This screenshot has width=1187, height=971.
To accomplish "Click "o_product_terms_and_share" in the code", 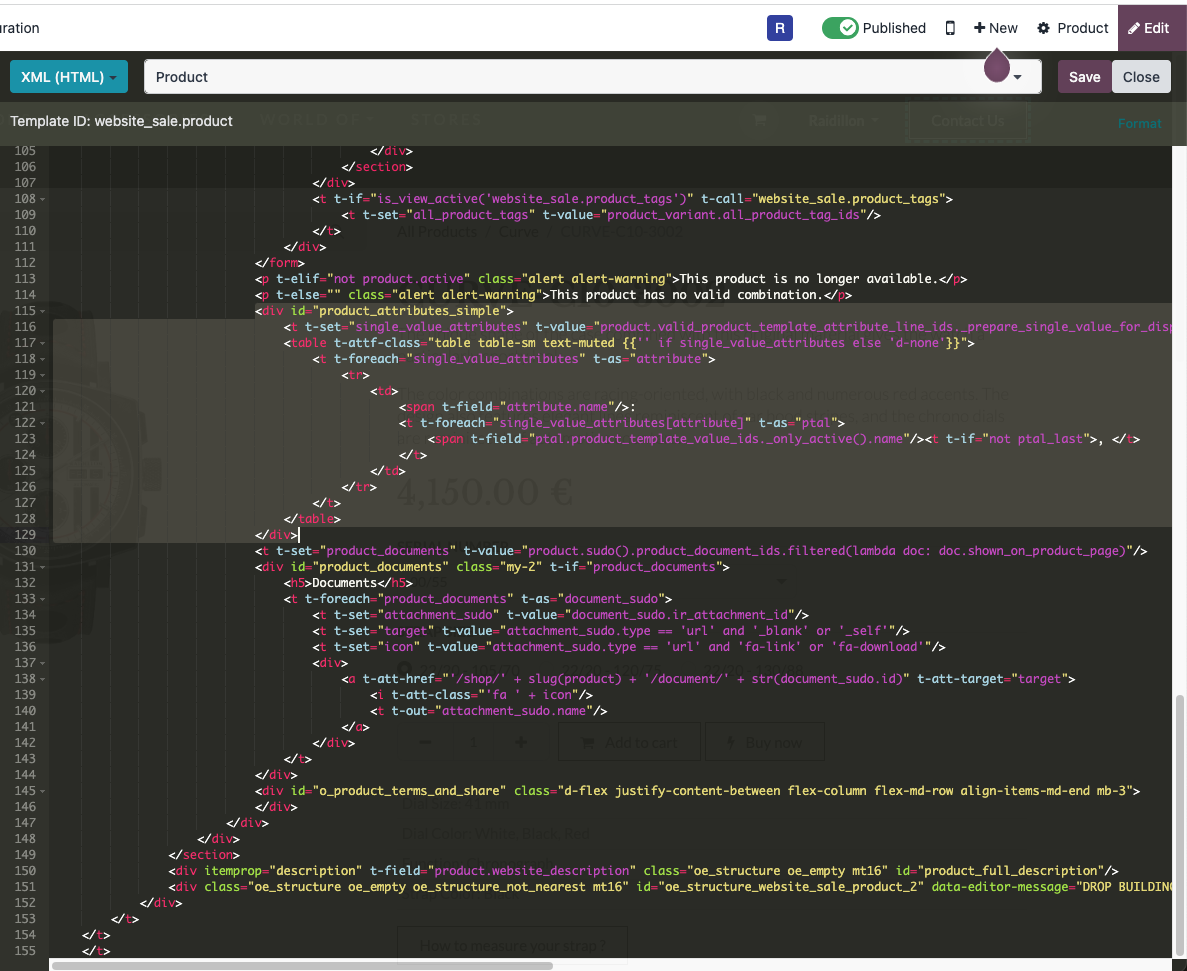I will (x=409, y=791).
